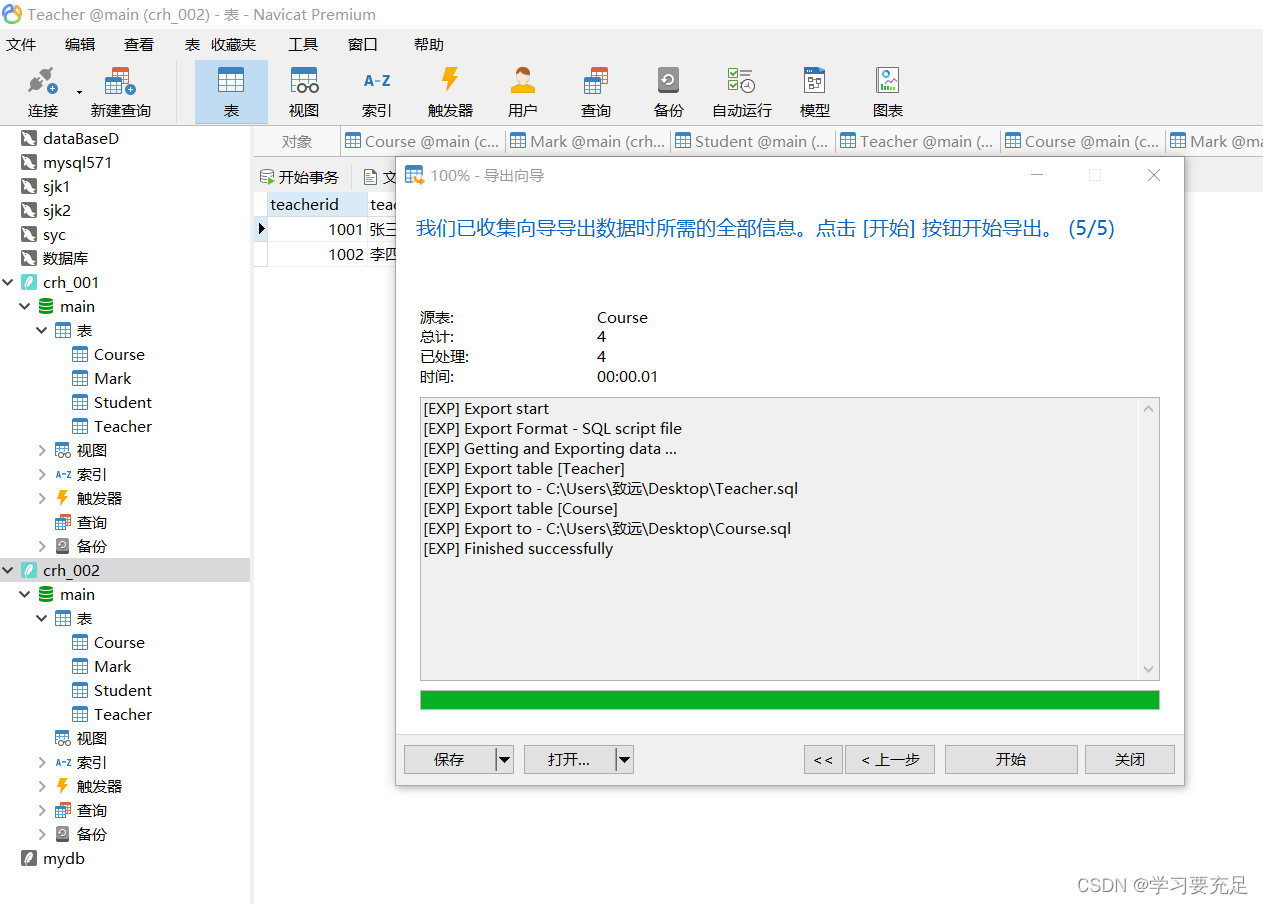
Task: Select the 表 tables toolbar button
Action: coord(231,92)
